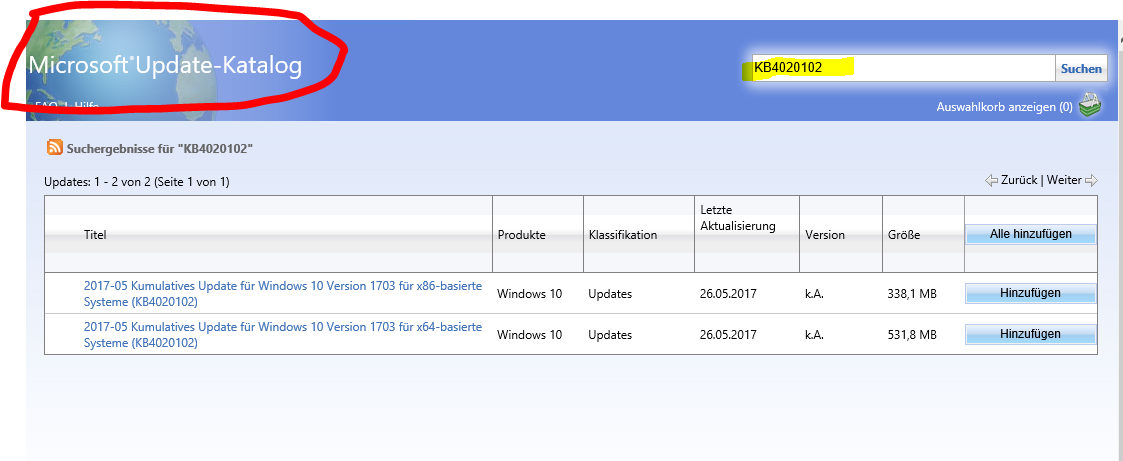1123x461 pixels.
Task: Select Windows 10 in the x86 row
Action: (530, 293)
